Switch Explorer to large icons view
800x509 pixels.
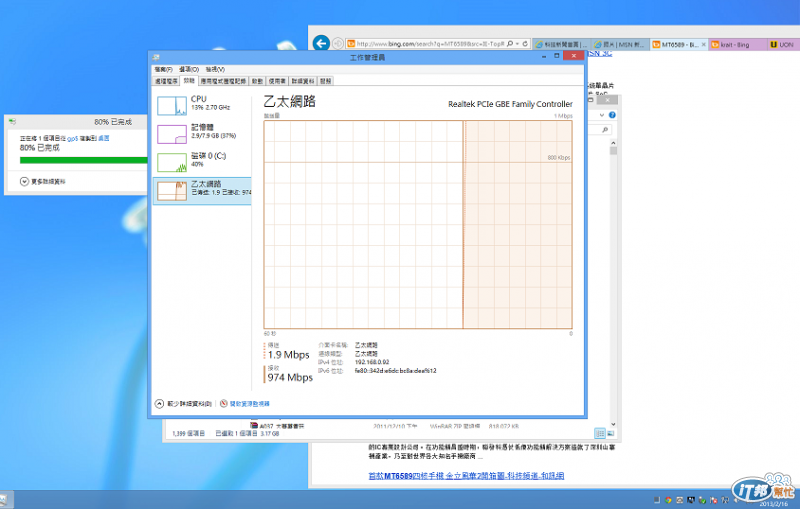[611, 434]
